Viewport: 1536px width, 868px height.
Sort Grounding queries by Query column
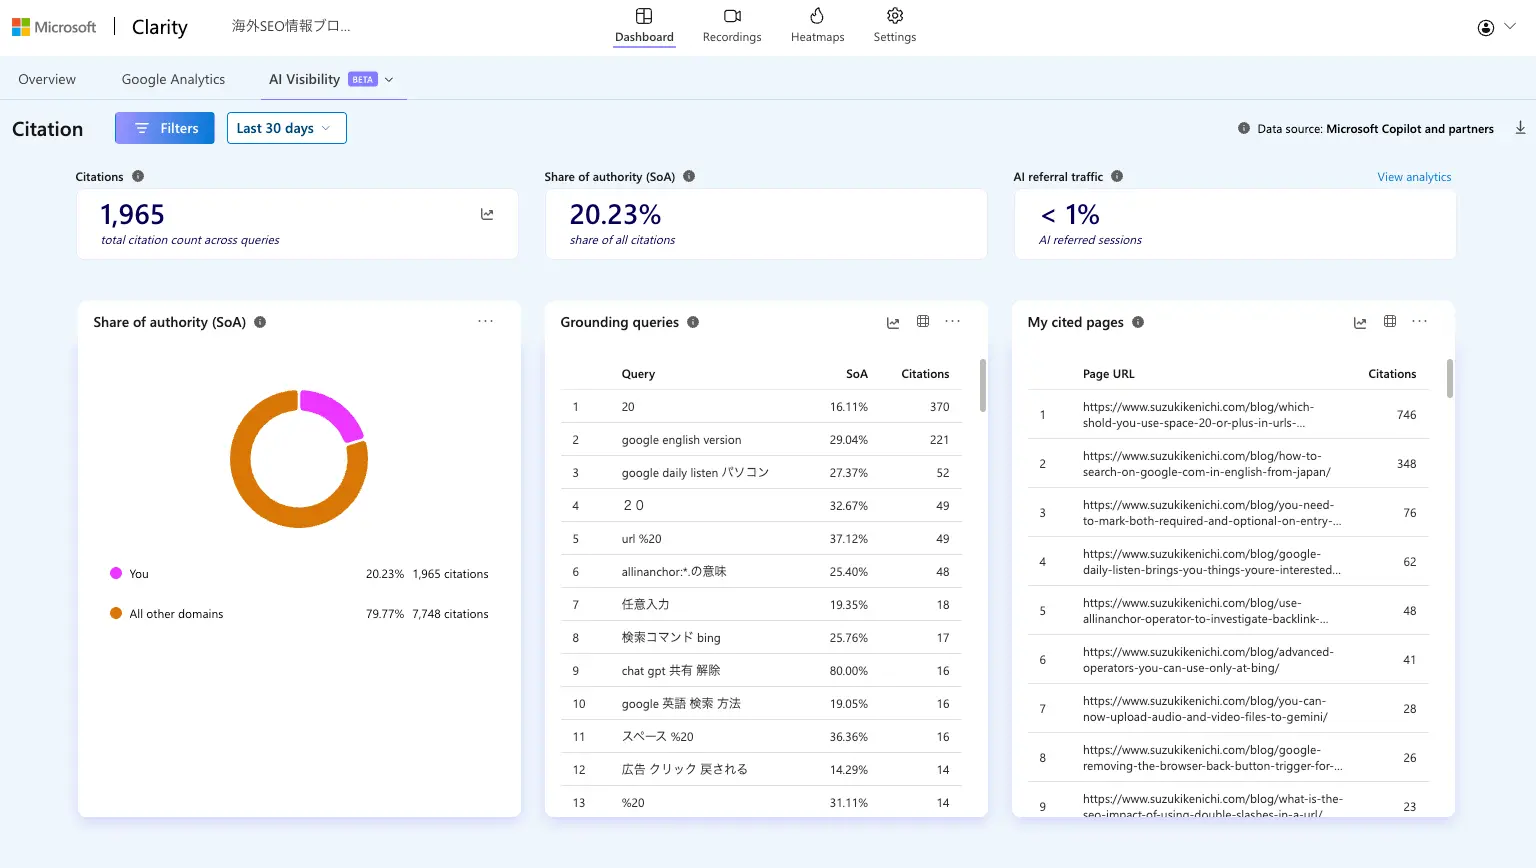(x=638, y=374)
